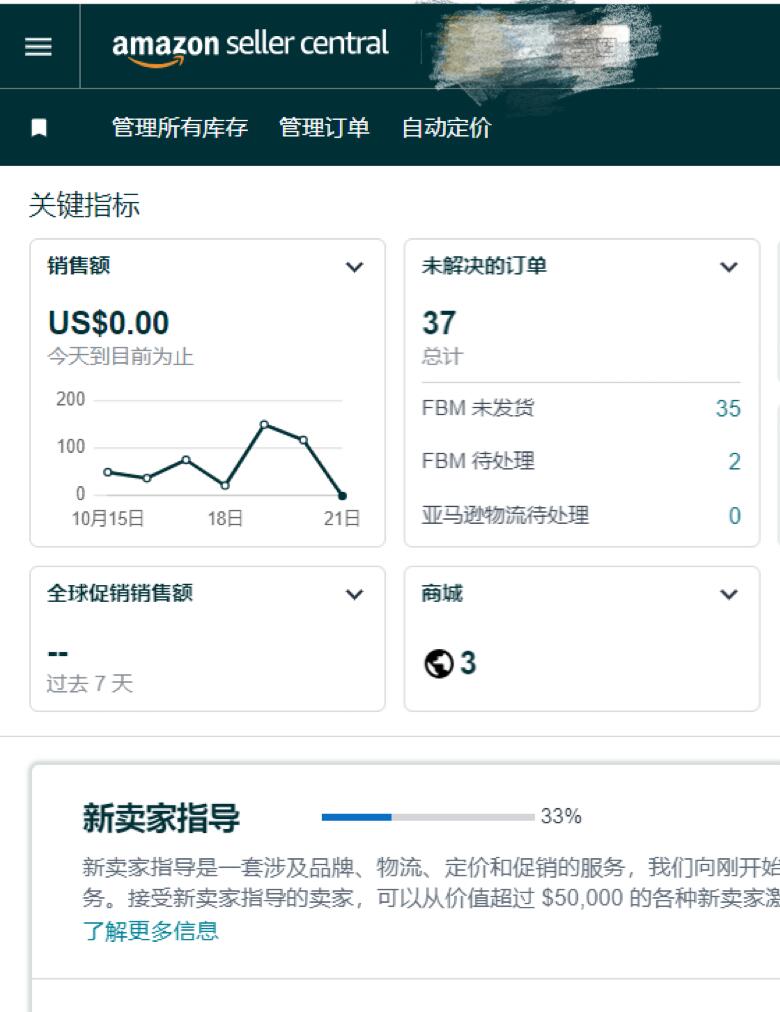
Task: Click the 18日 axis label
Action: [225, 518]
